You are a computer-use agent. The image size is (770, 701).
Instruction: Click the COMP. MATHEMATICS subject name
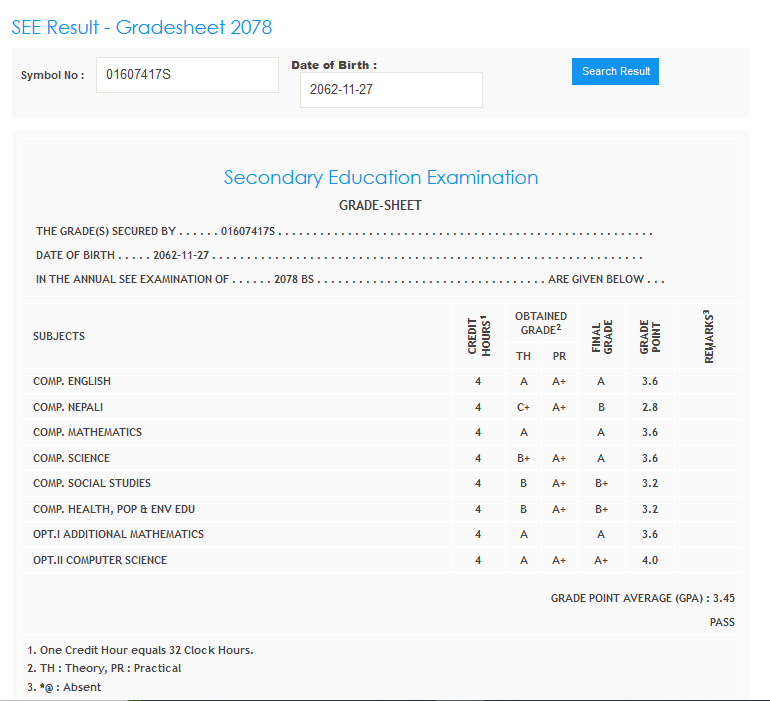[x=87, y=433]
